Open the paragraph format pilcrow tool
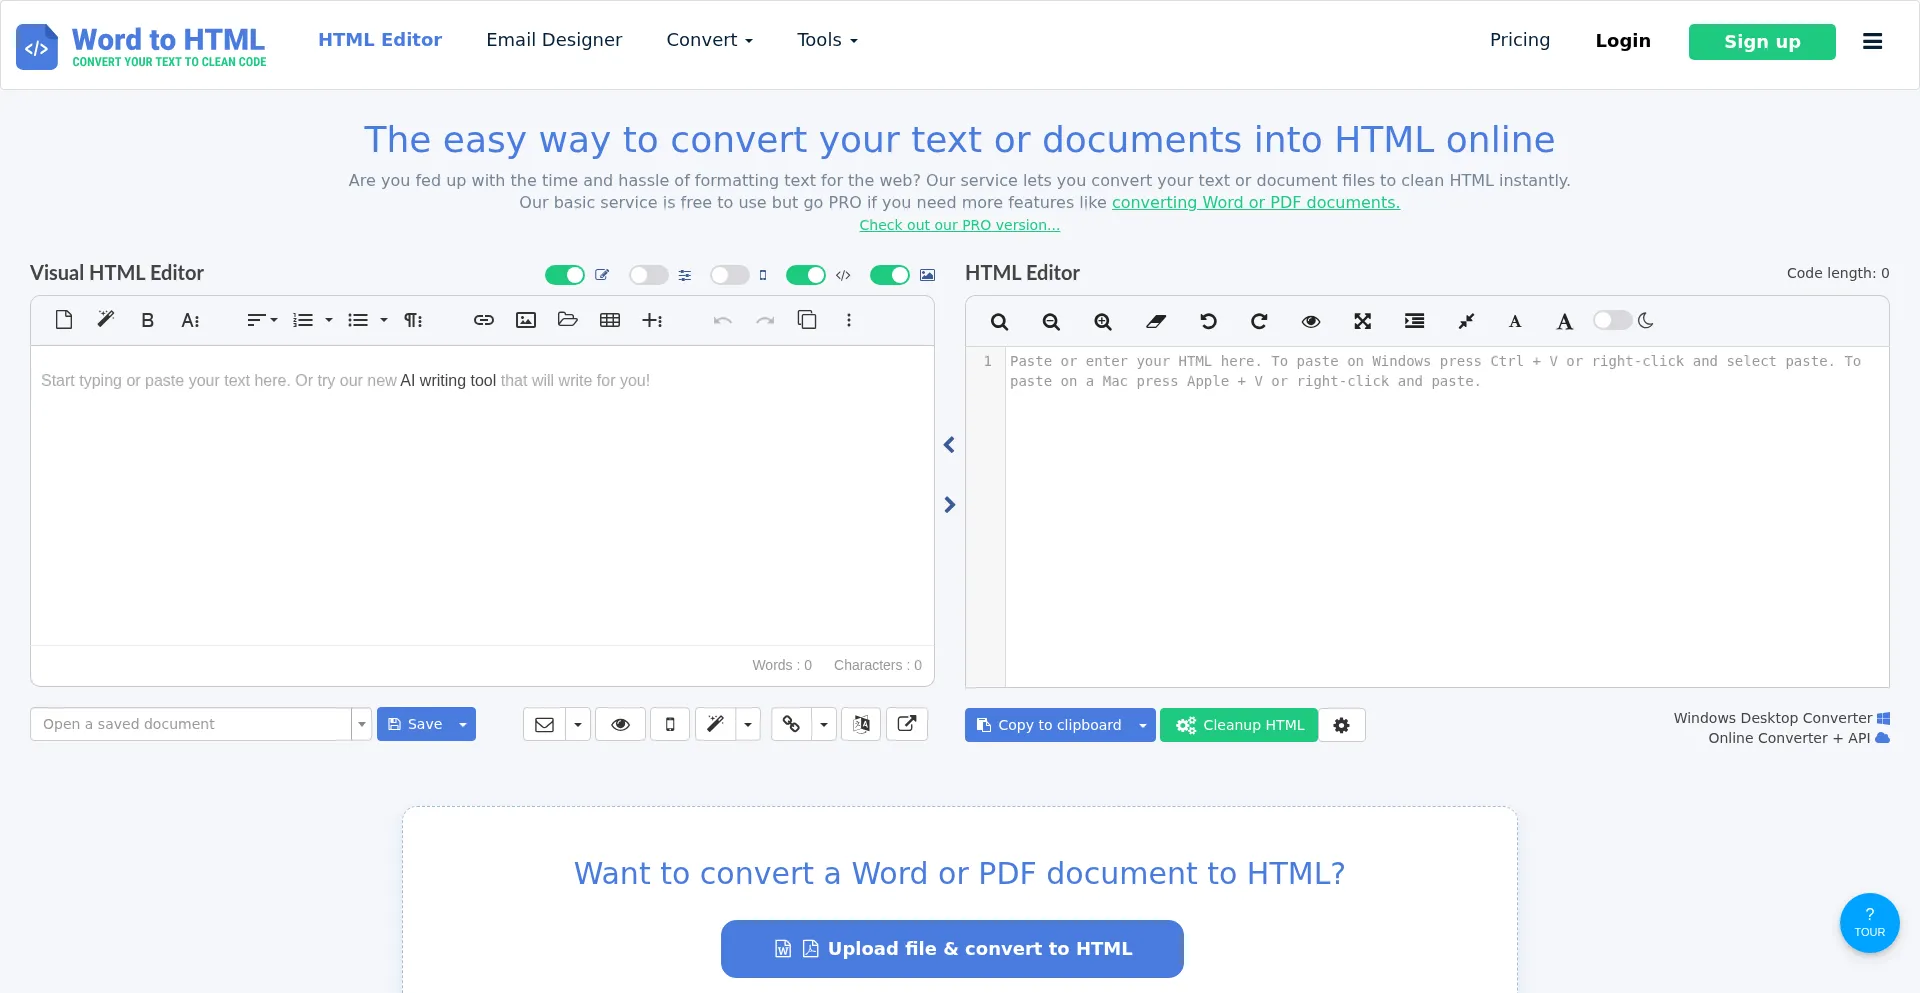Viewport: 1920px width, 993px height. (x=413, y=320)
